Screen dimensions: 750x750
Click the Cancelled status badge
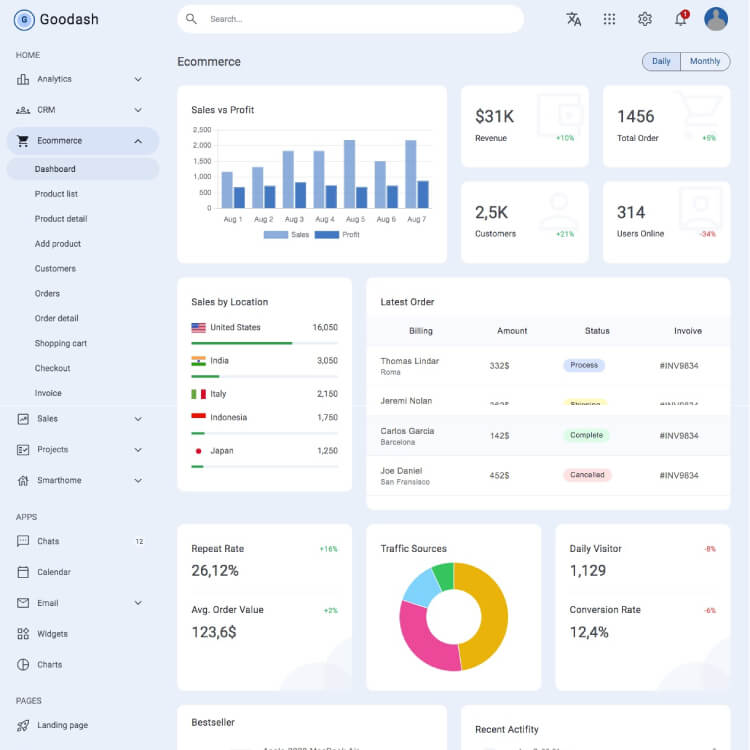click(x=587, y=475)
